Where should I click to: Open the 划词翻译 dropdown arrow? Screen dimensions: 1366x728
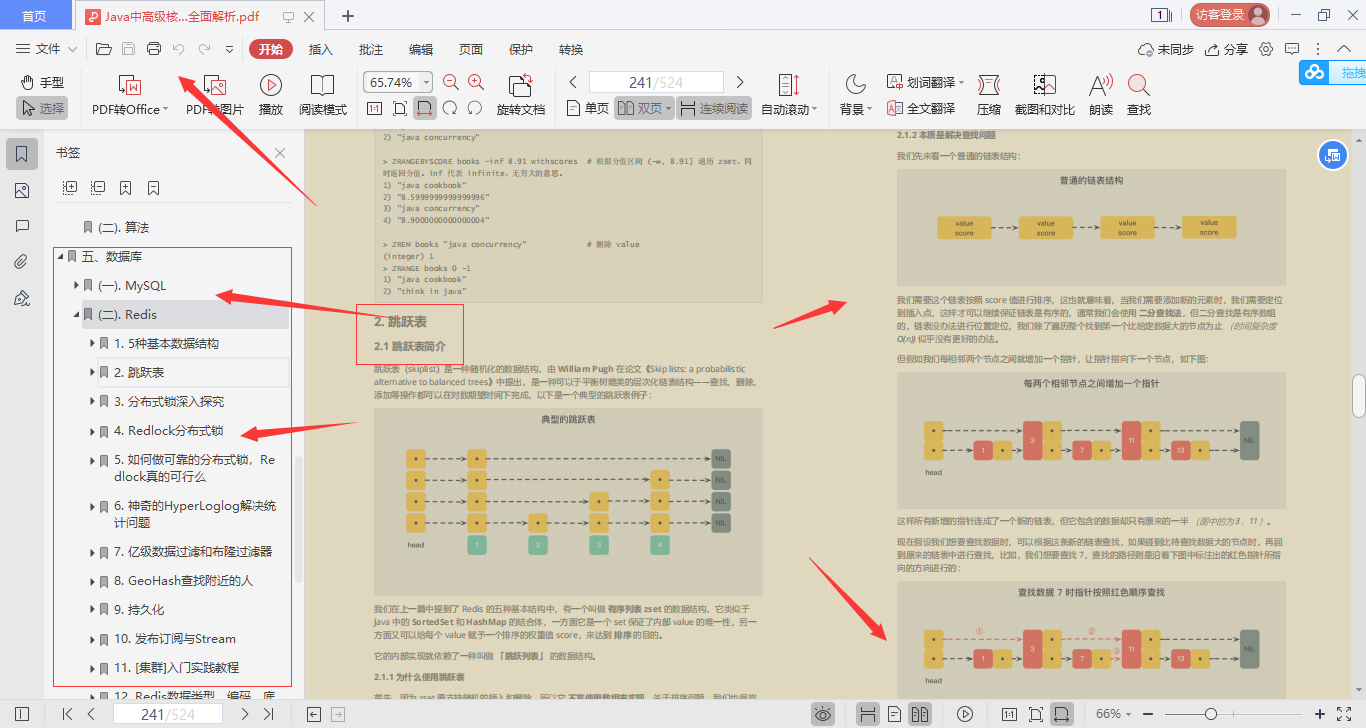coord(963,82)
